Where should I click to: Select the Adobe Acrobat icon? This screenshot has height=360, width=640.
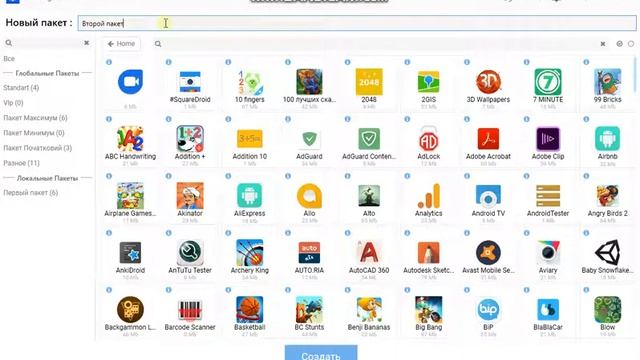pos(488,139)
